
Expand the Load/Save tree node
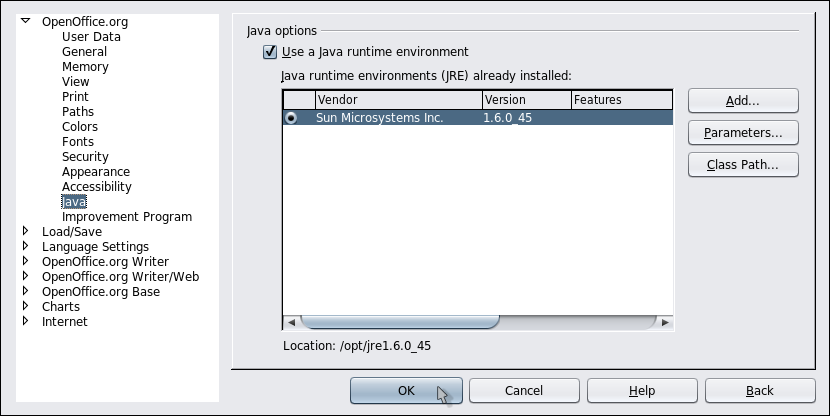(x=25, y=231)
